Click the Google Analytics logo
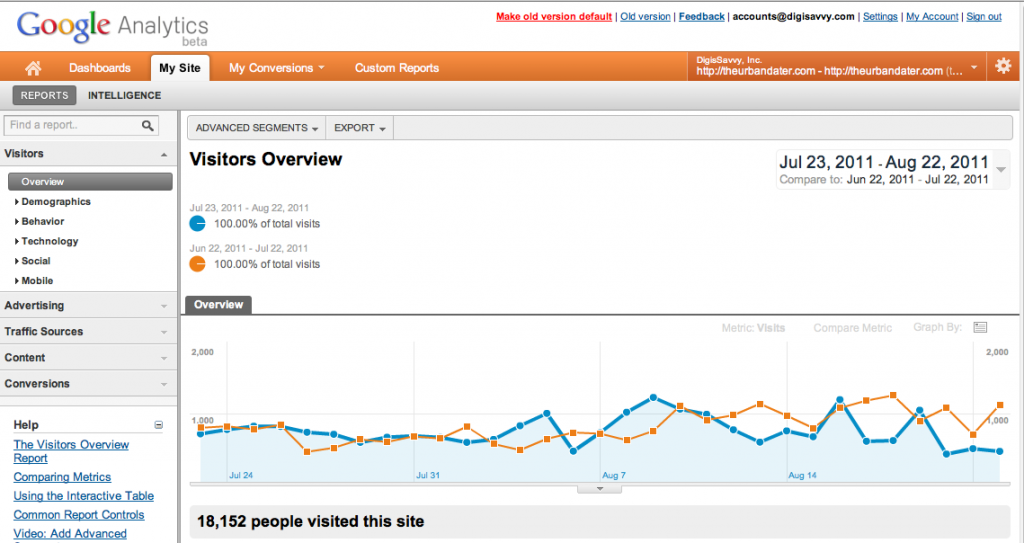1024x543 pixels. tap(112, 29)
